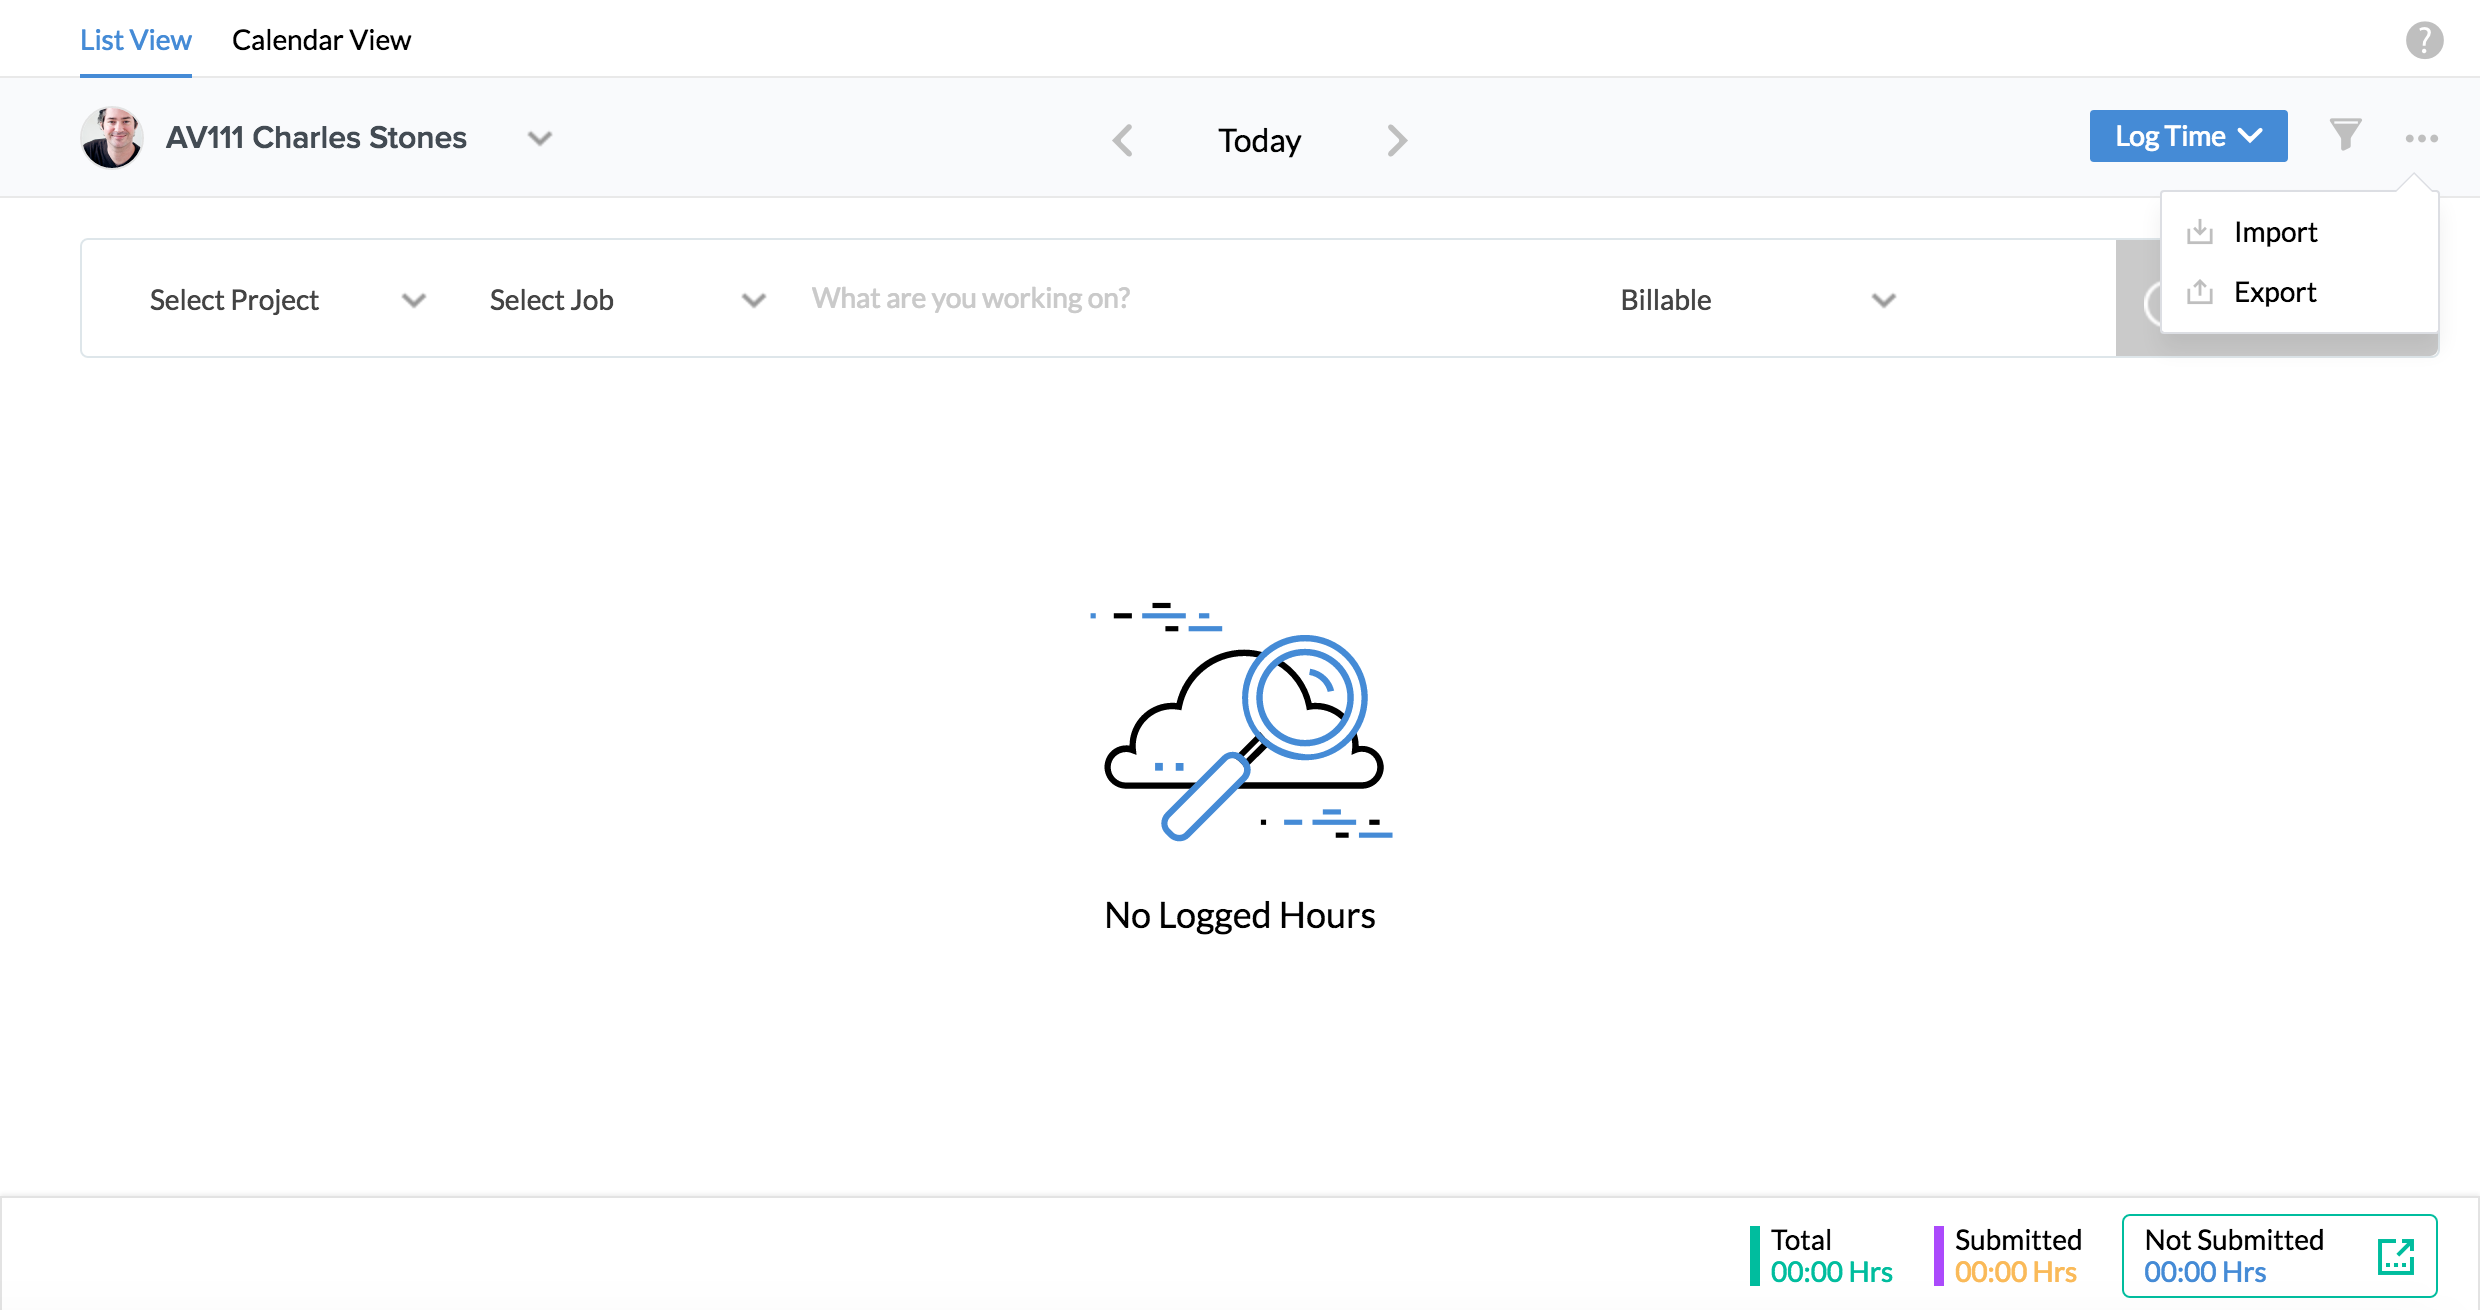Go to previous day arrow
The height and width of the screenshot is (1310, 2480).
(1123, 140)
